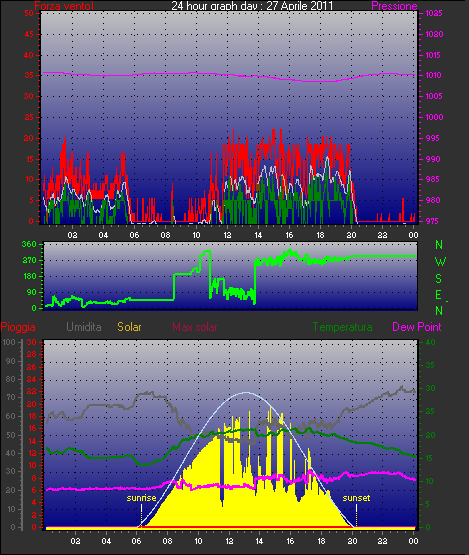Viewport: 469px width, 555px height.
Task: Click wind direction axis value 270
Action: coord(29,261)
